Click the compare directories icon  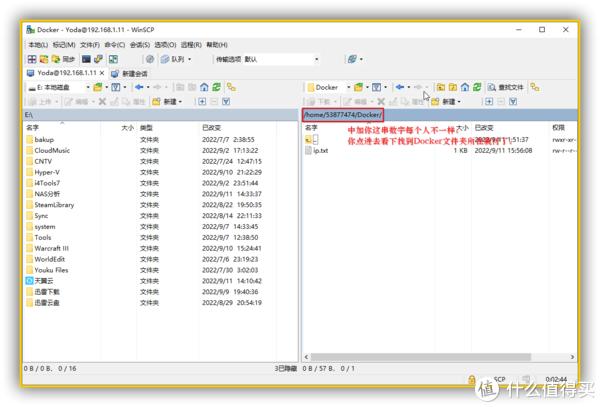click(44, 59)
